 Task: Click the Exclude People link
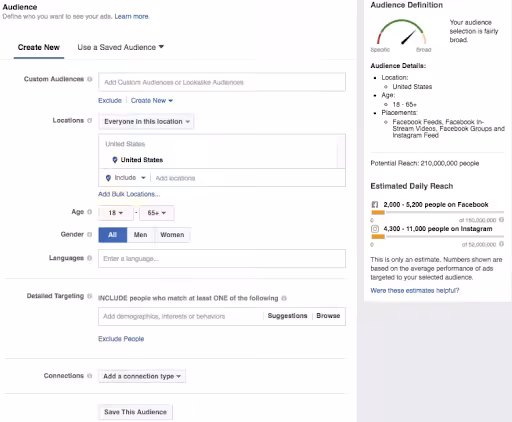click(121, 339)
